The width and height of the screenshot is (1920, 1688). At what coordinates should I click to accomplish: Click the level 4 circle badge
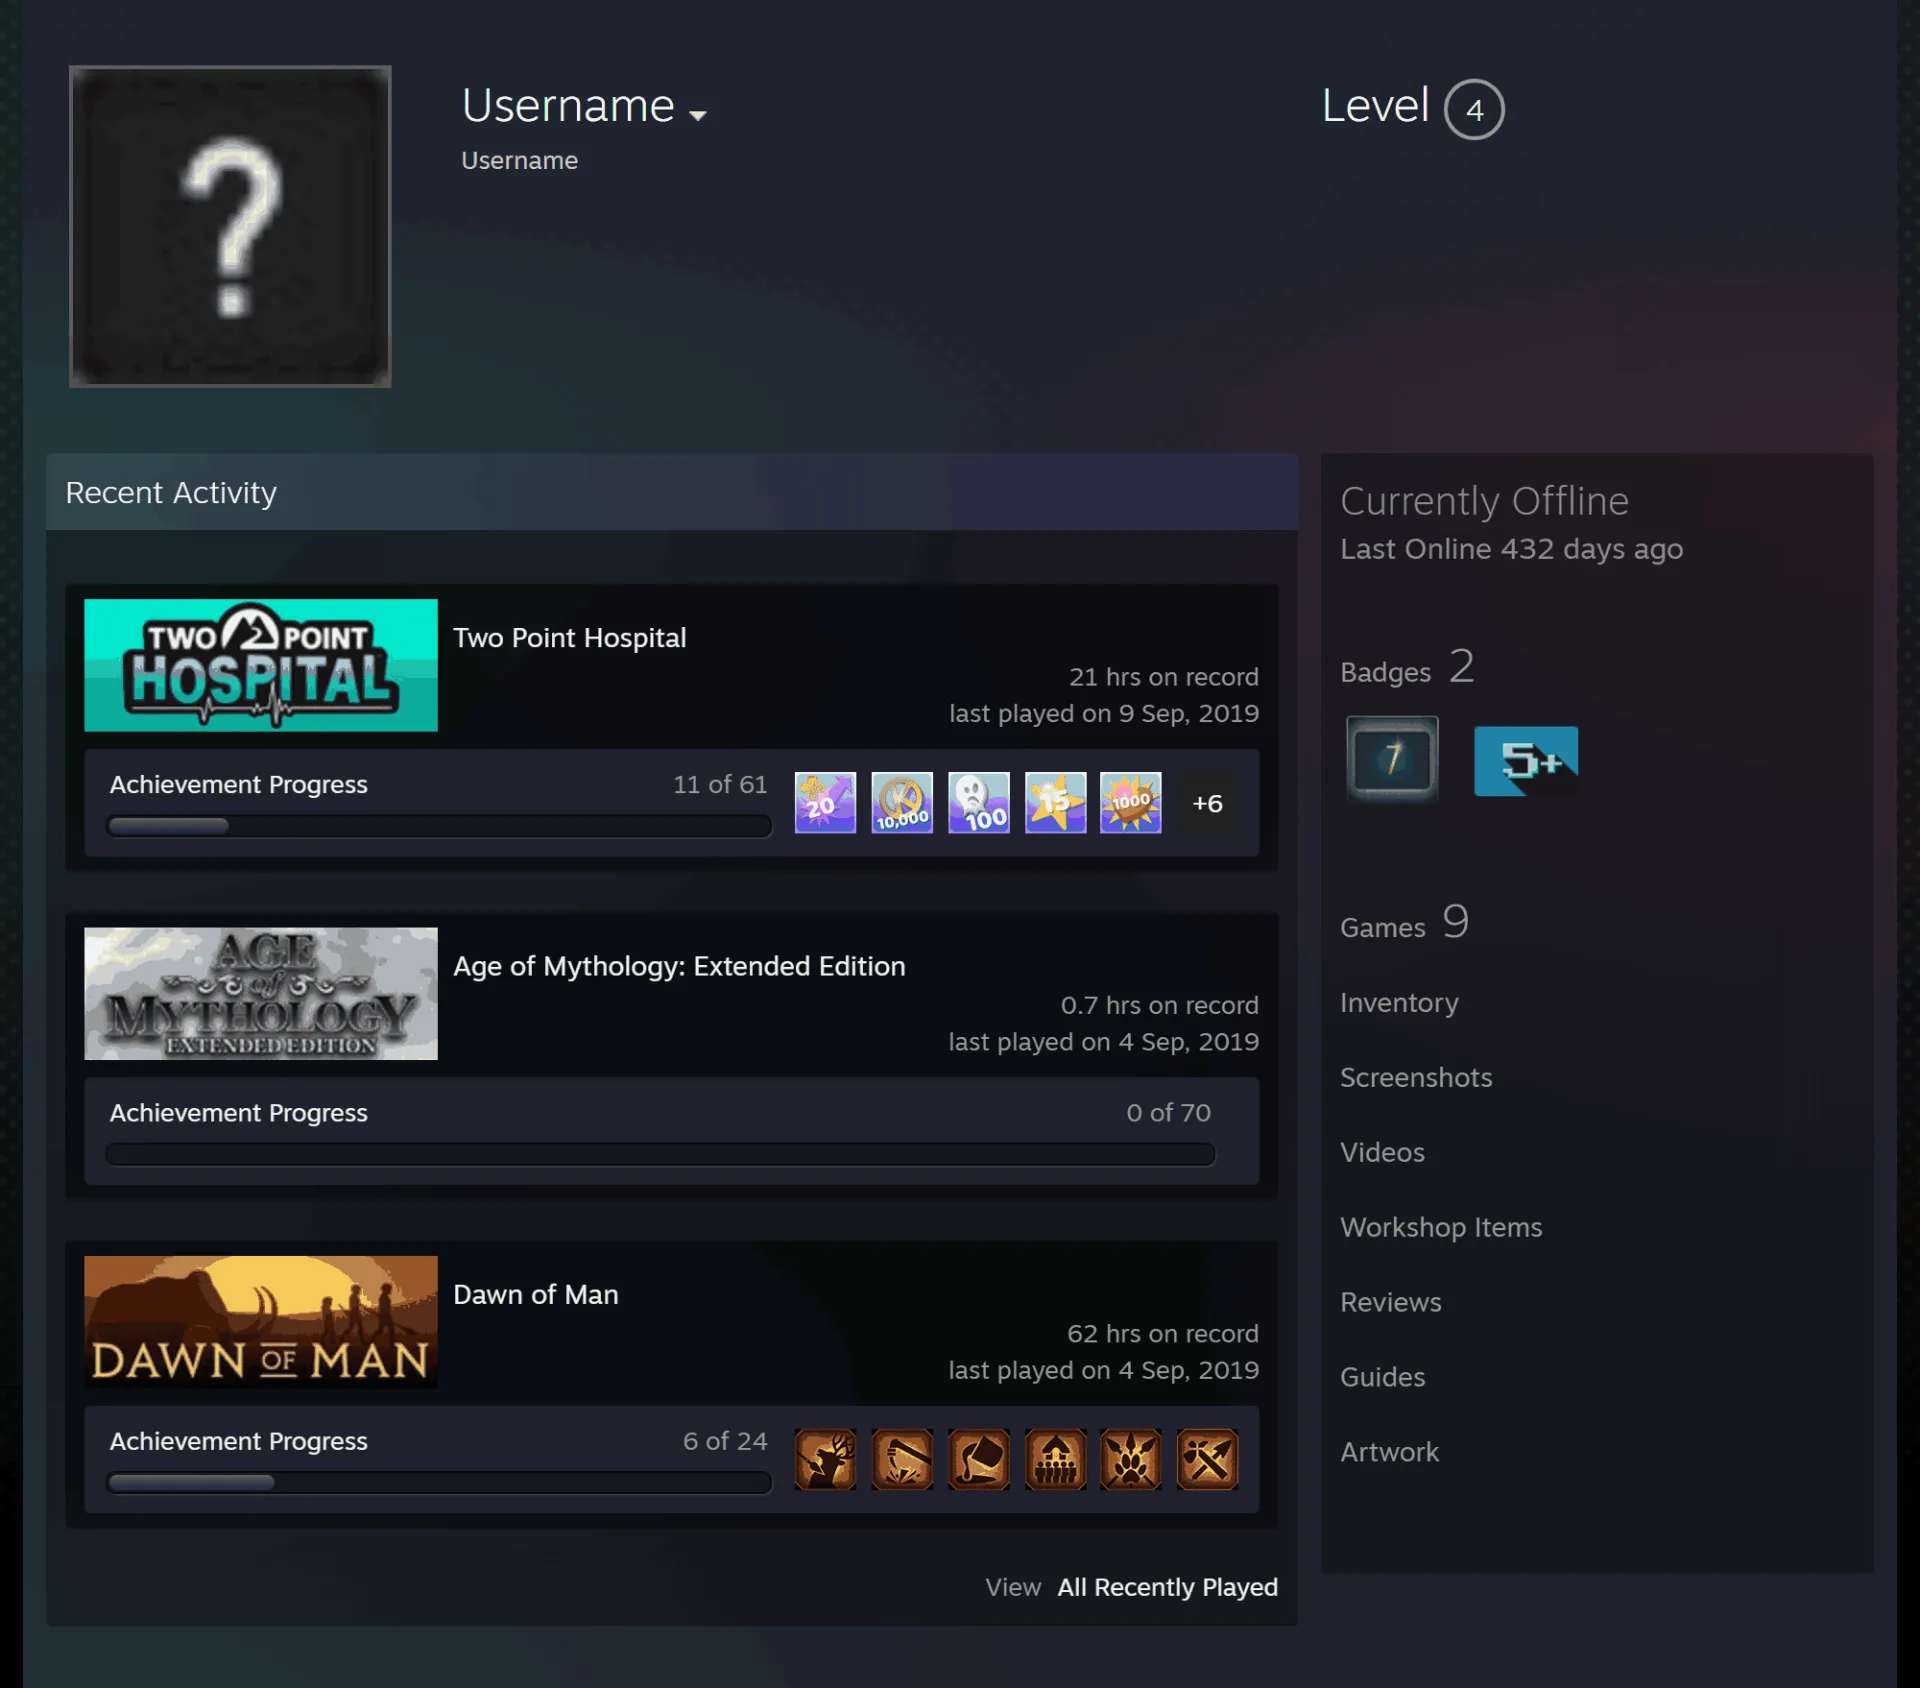coord(1474,109)
